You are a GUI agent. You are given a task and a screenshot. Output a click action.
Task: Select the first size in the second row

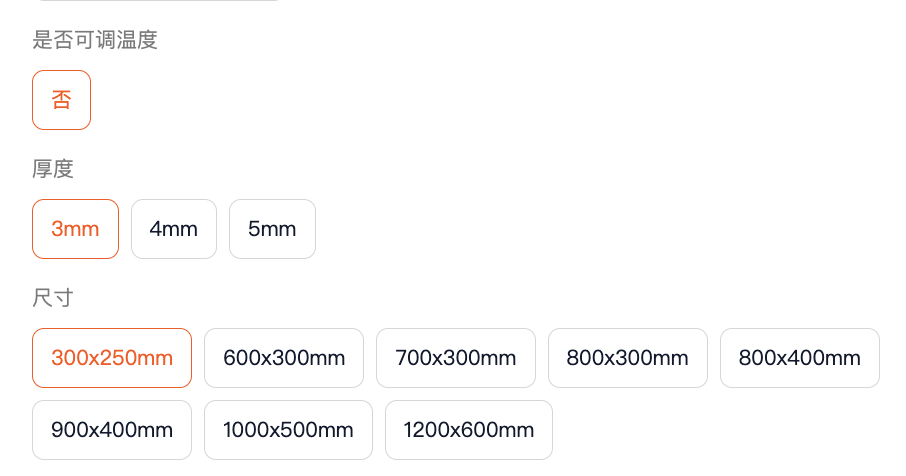[x=112, y=430]
